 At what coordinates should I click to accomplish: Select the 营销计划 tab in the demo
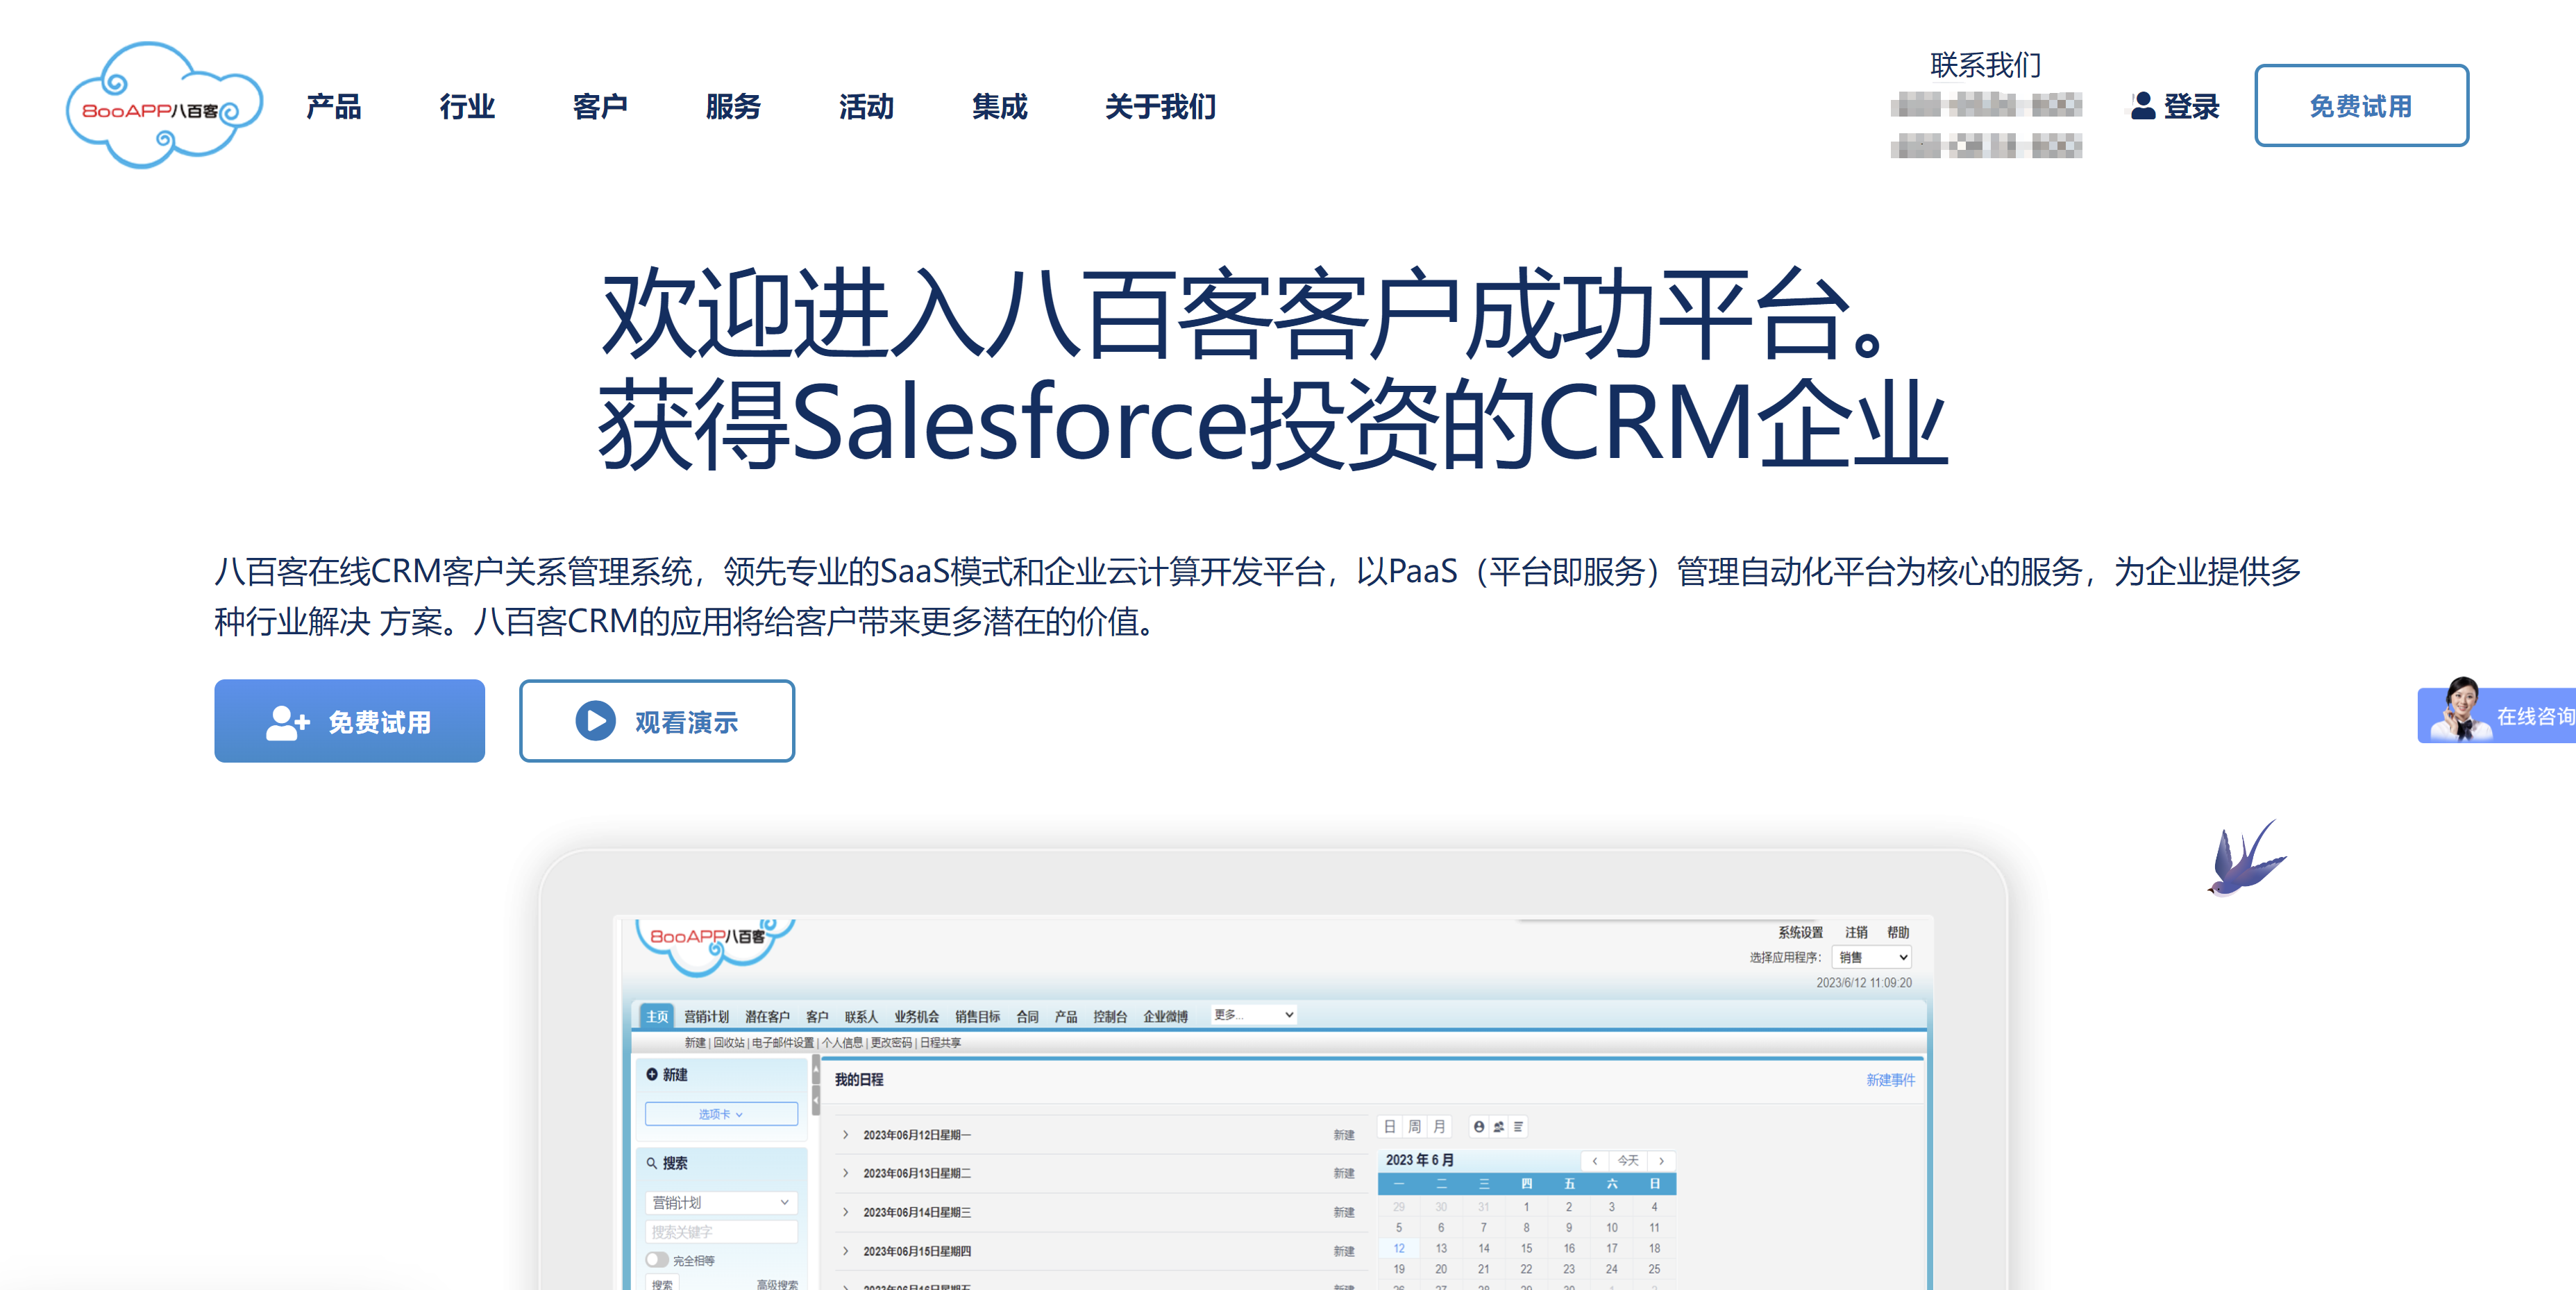coord(706,1016)
